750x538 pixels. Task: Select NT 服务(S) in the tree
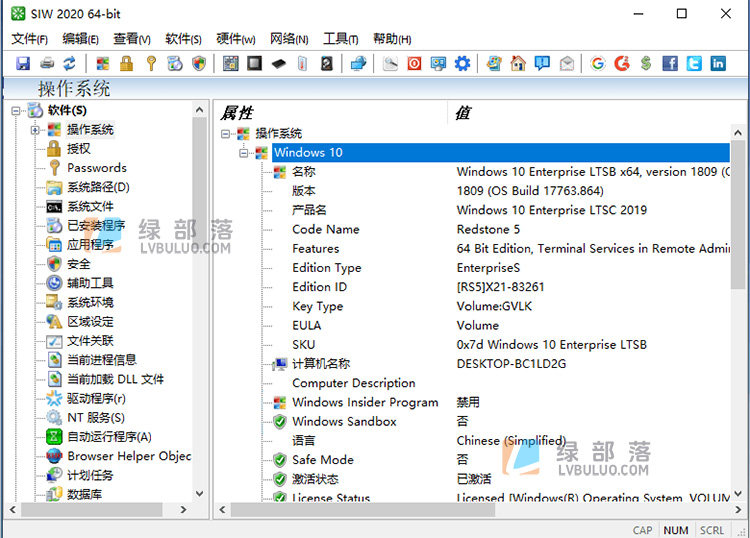point(96,417)
